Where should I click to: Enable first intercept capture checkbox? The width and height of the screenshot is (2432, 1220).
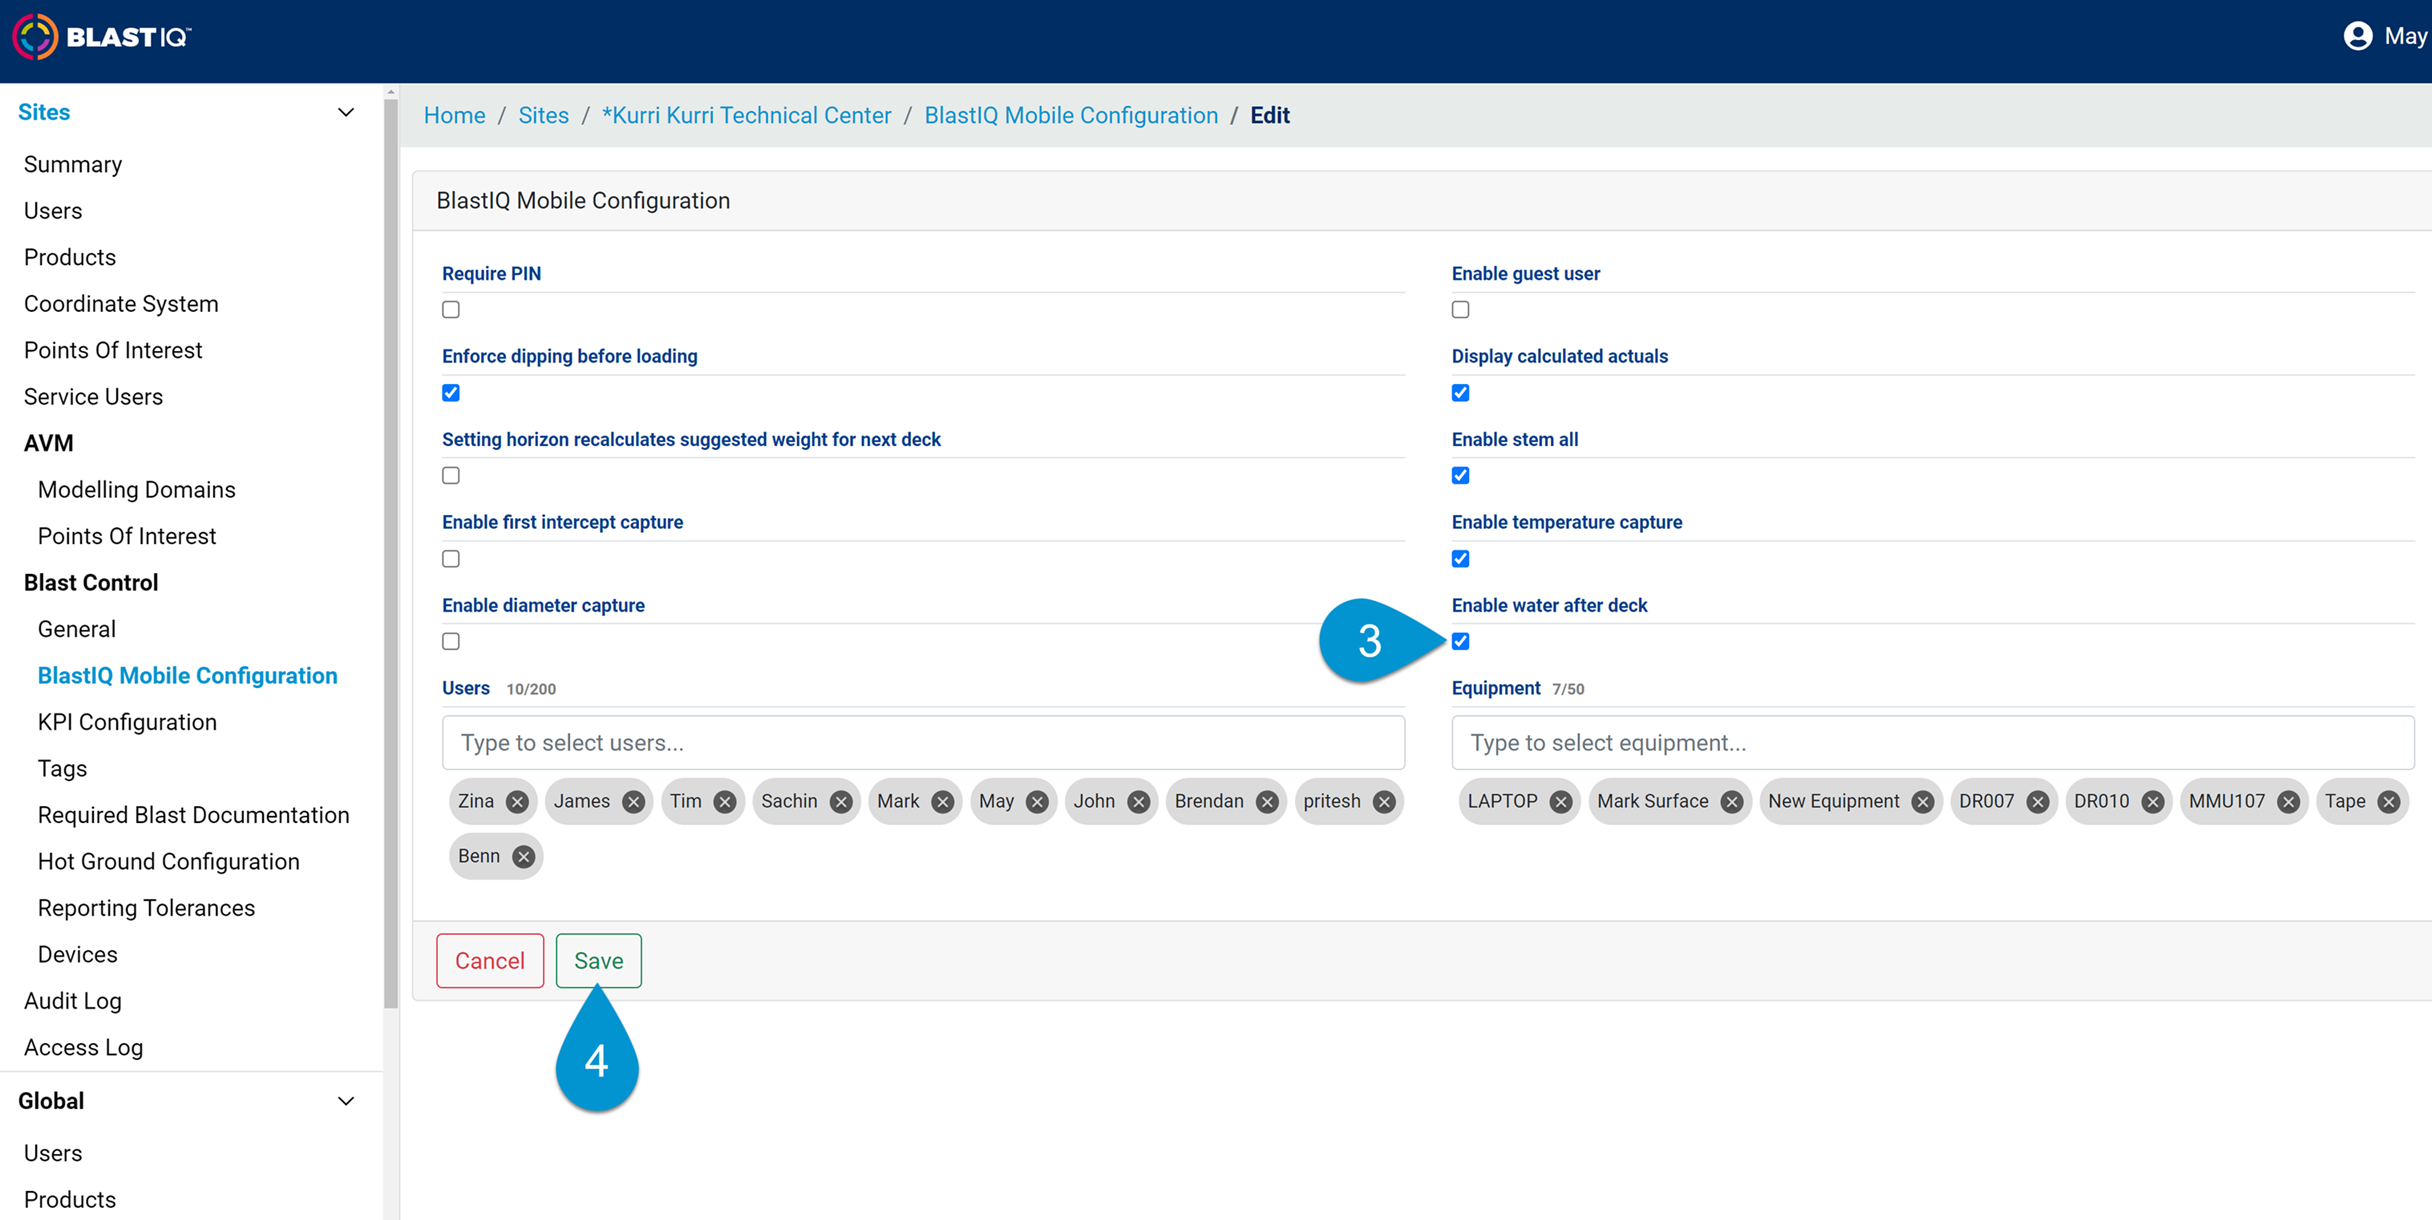coord(451,559)
